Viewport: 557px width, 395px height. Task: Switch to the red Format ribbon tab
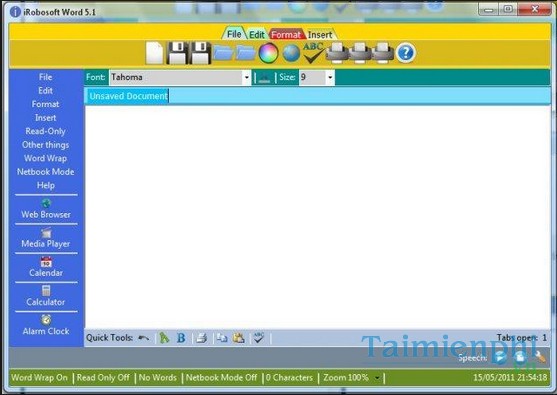(286, 34)
